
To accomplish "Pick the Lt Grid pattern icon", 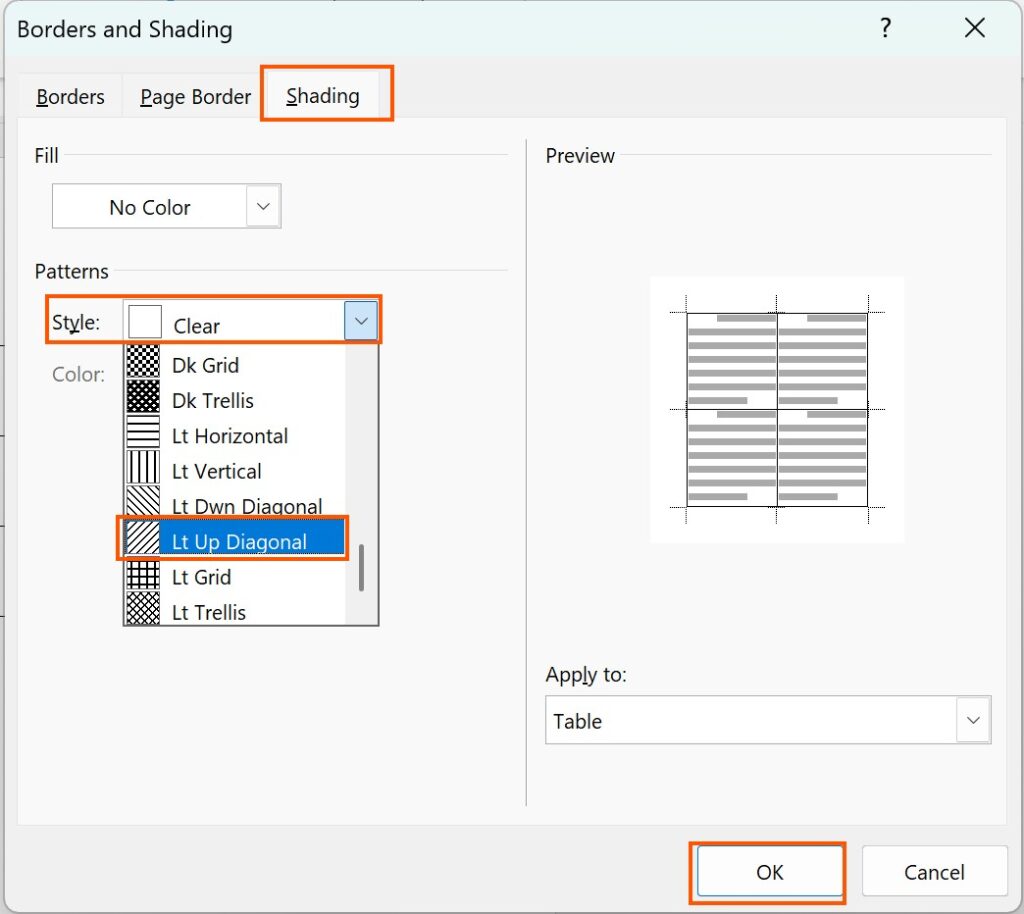I will pos(143,577).
